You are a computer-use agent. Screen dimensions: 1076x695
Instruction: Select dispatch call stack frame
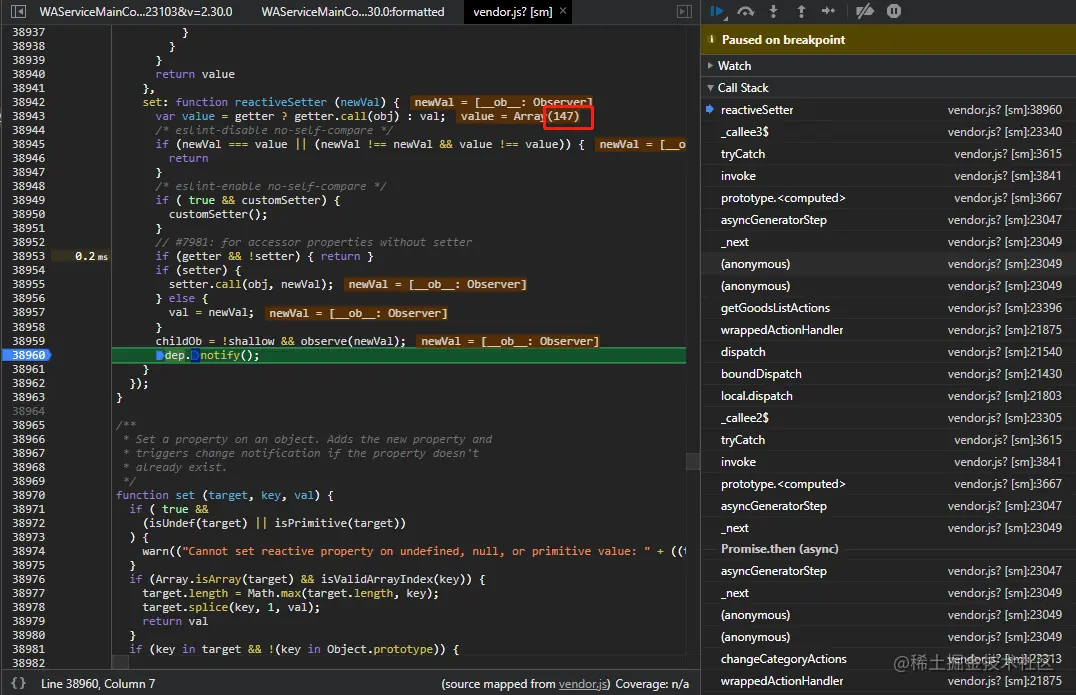[889, 352]
